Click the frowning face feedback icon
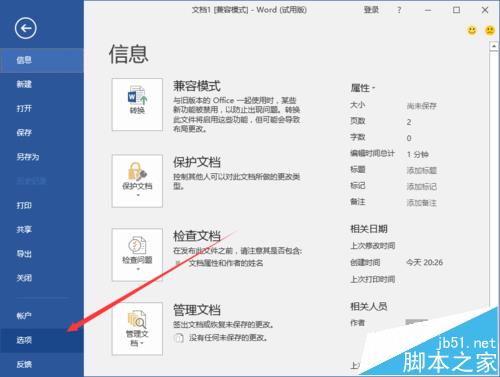The height and width of the screenshot is (377, 500). pos(490,31)
